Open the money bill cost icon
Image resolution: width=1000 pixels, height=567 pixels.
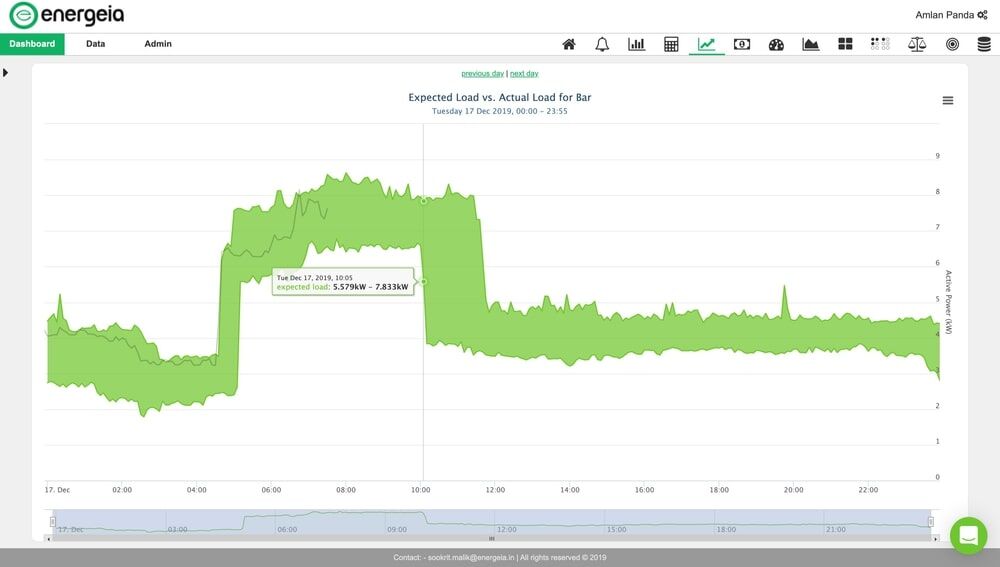[742, 44]
